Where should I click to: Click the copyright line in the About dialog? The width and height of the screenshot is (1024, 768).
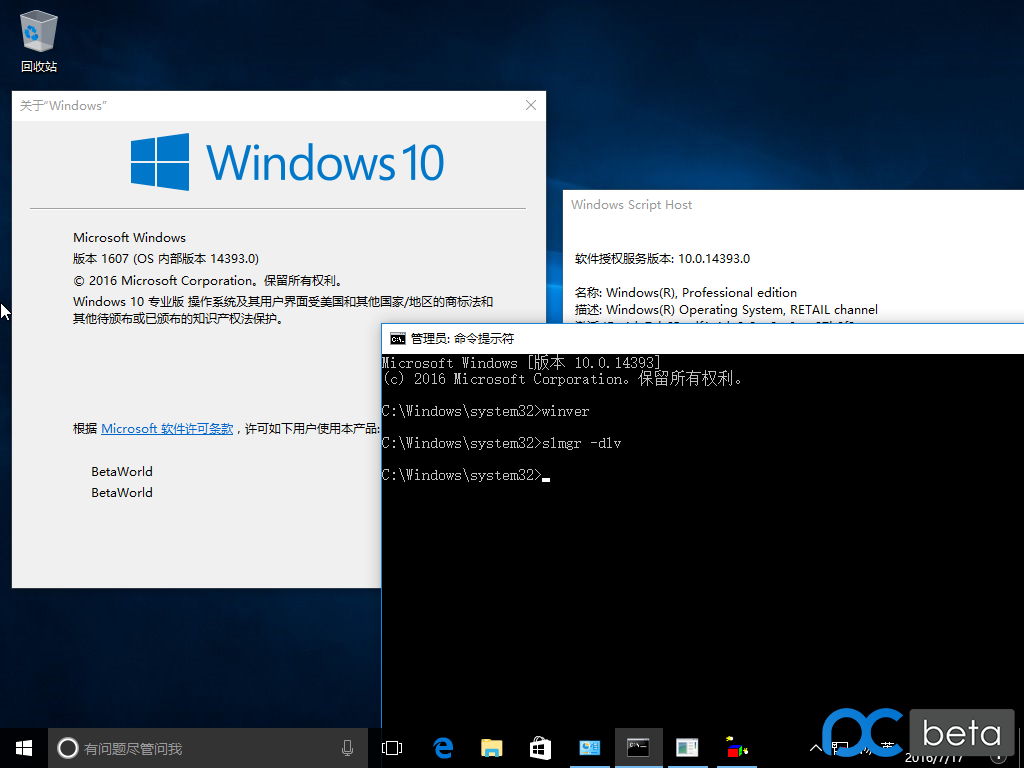click(208, 281)
